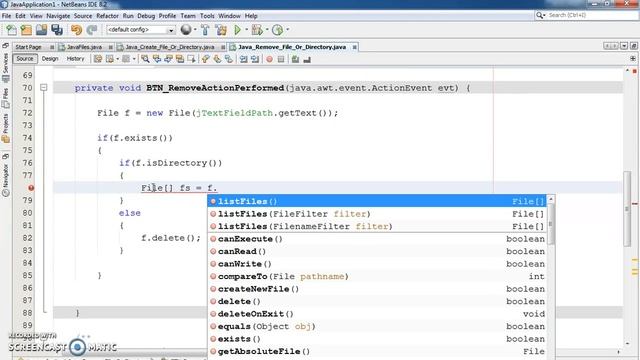
Task: Open the File menu
Action: point(7,16)
